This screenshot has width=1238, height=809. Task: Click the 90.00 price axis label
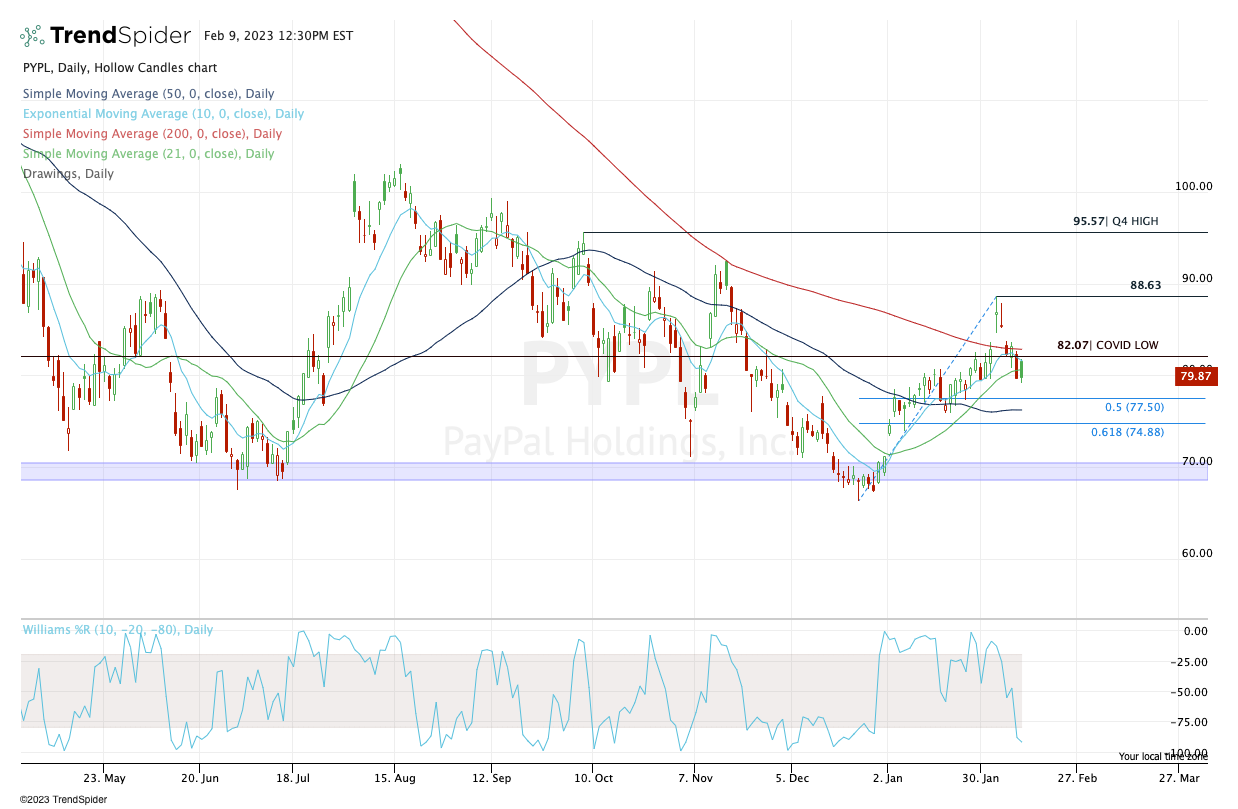point(1197,279)
